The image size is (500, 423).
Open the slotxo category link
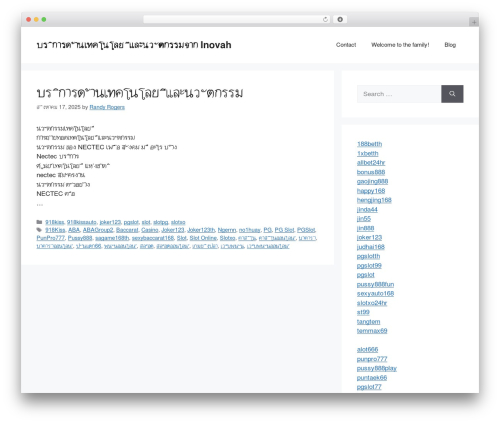(x=178, y=222)
